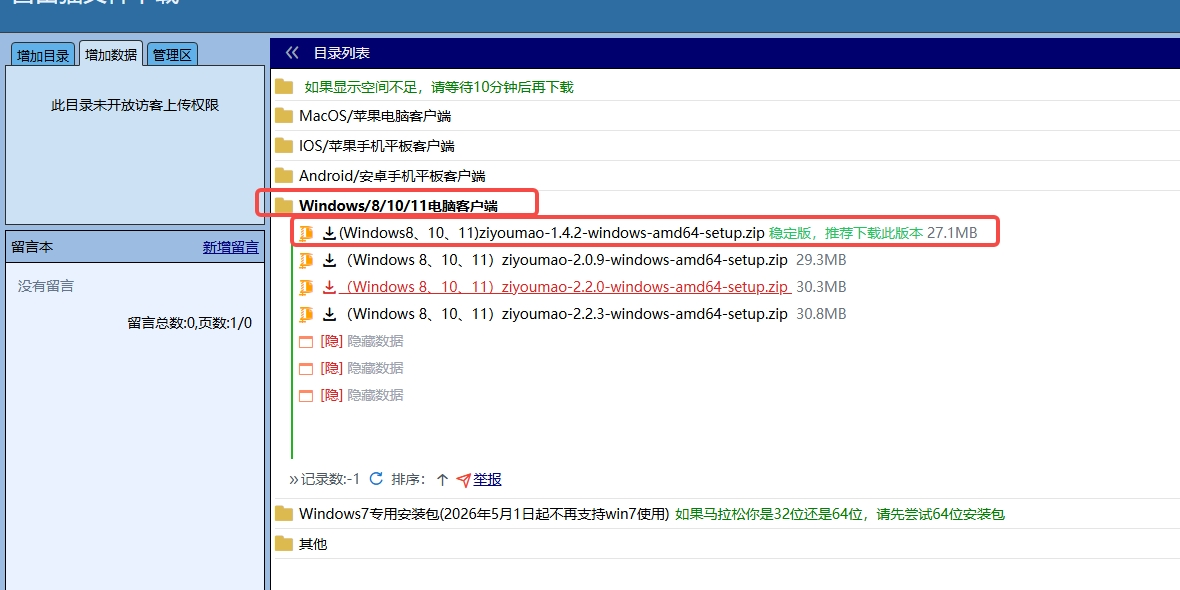Expand the Windows7专用安装包 folder
The width and height of the screenshot is (1180, 590).
coord(482,514)
